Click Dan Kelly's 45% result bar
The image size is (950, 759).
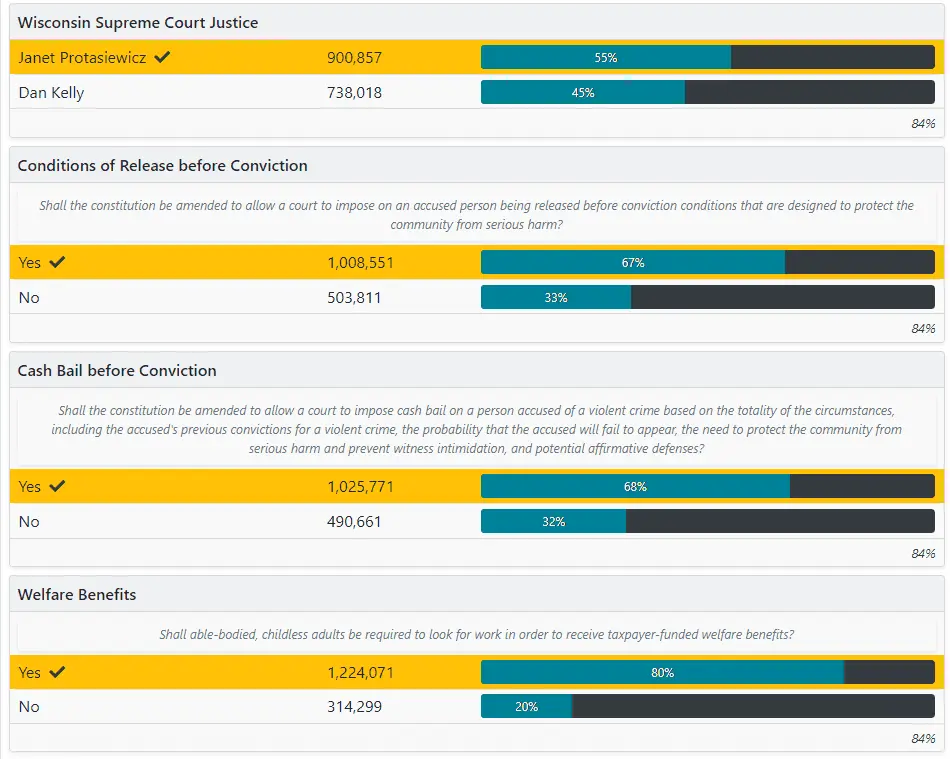[582, 93]
